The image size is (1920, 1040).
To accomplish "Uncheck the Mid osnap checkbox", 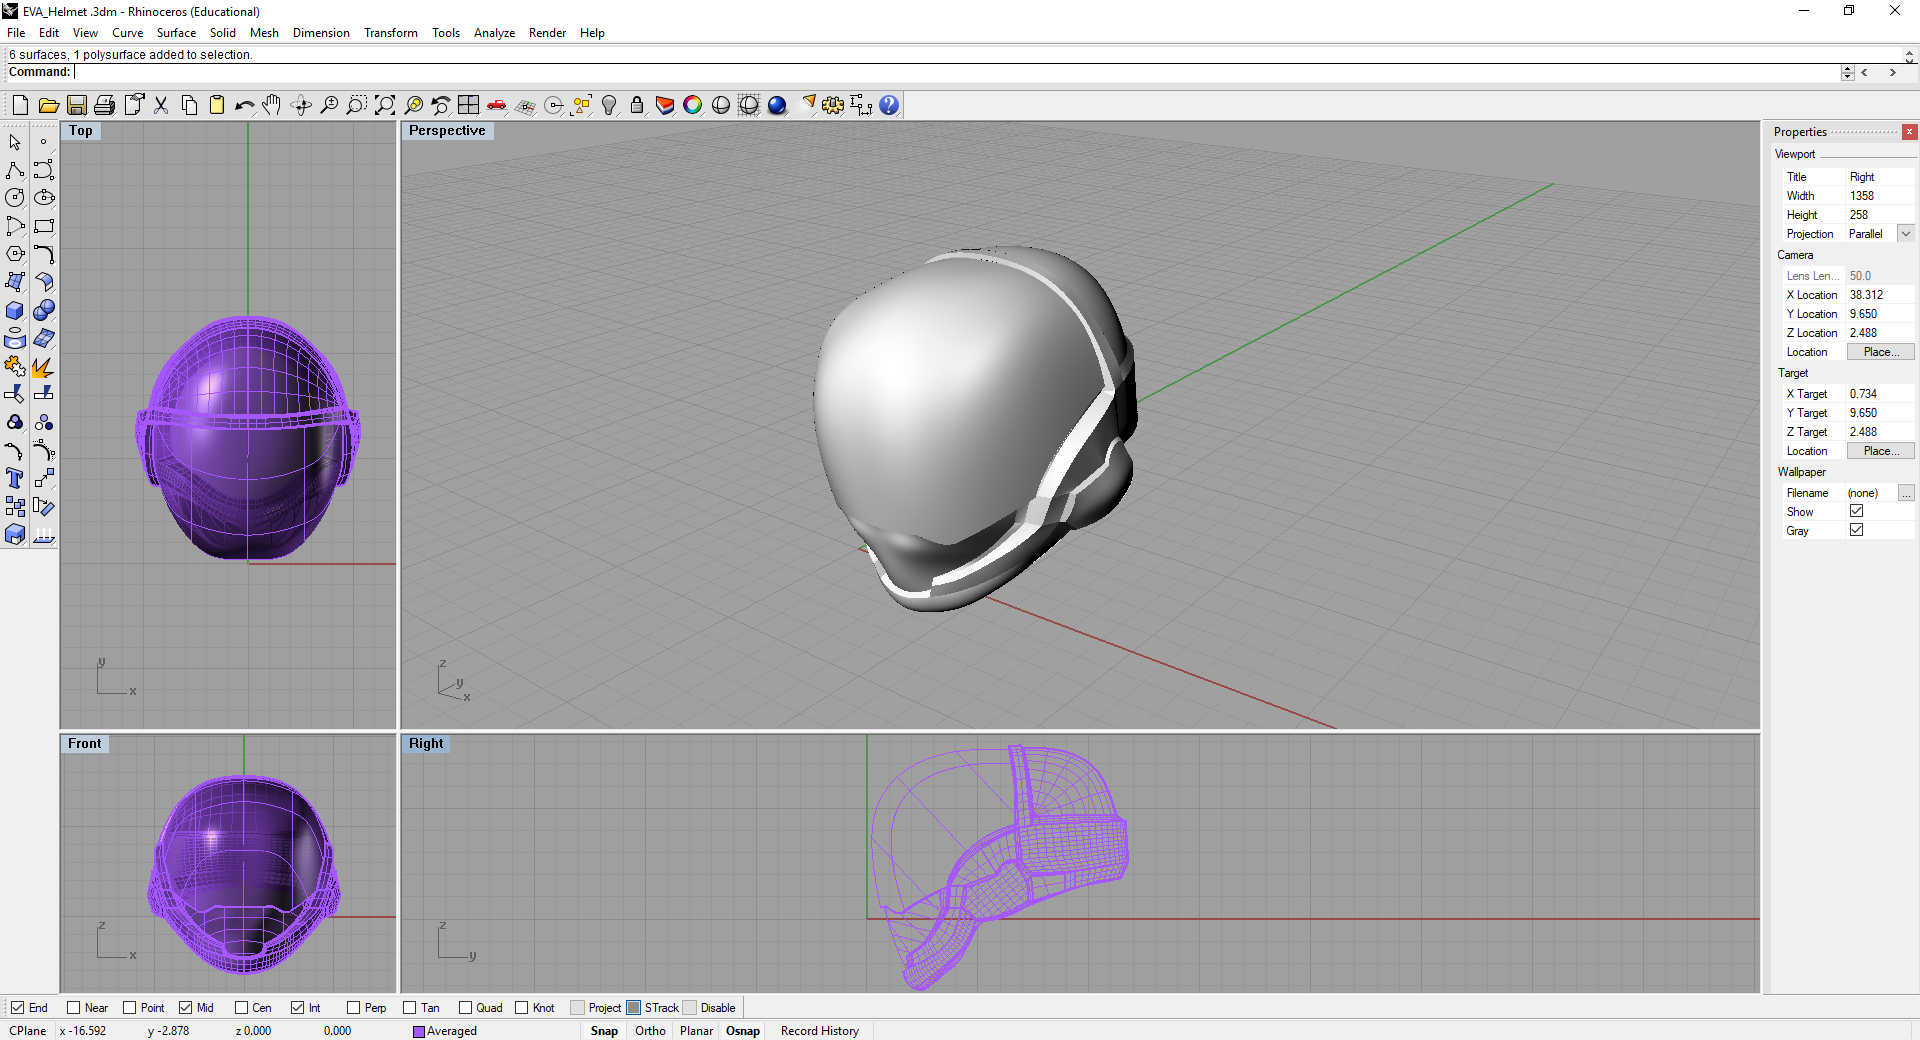I will (x=186, y=1008).
